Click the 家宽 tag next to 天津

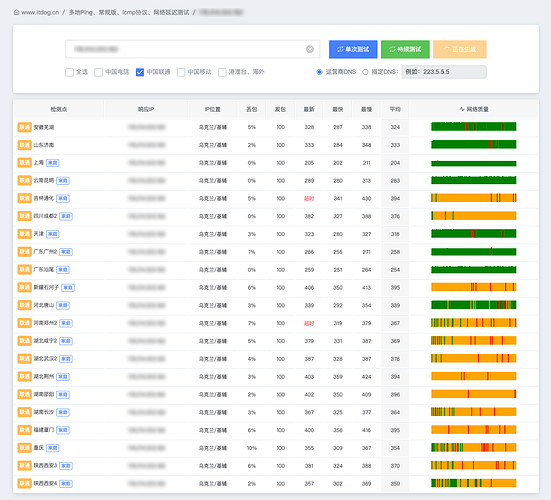(x=53, y=234)
